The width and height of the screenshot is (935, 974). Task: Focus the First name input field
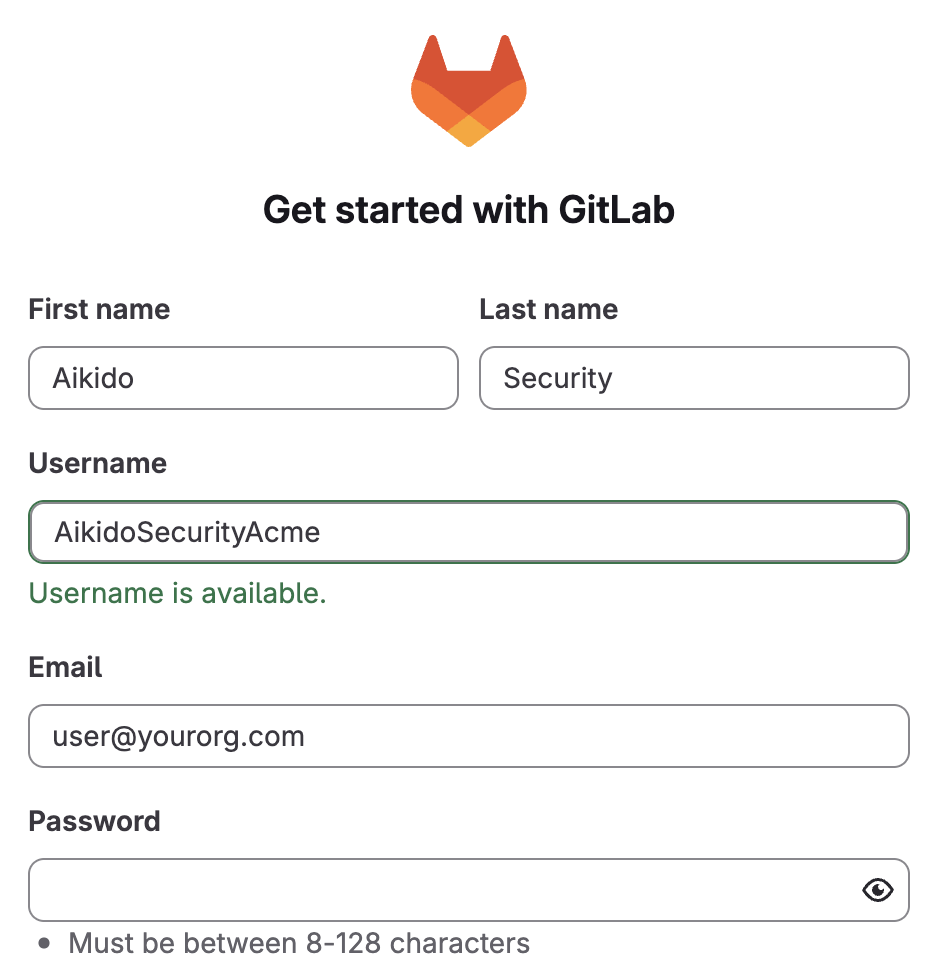(243, 378)
